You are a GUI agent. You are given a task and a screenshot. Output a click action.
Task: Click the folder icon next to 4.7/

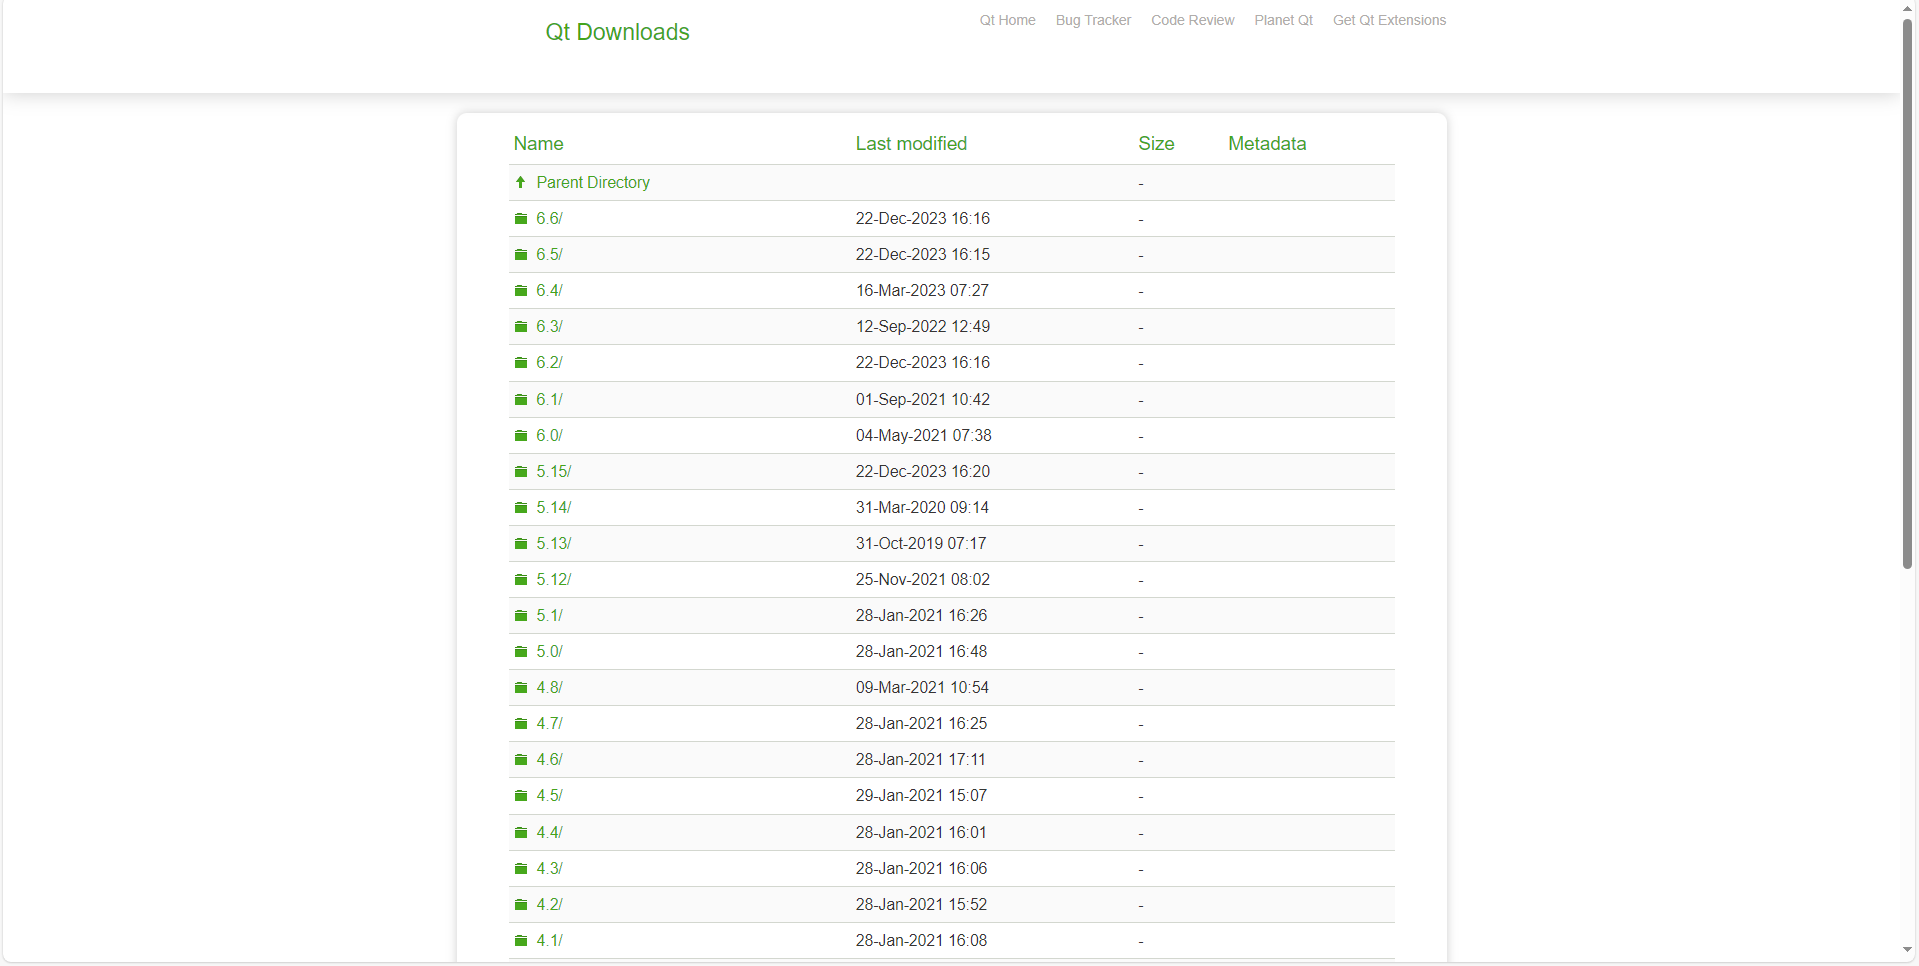click(x=521, y=723)
